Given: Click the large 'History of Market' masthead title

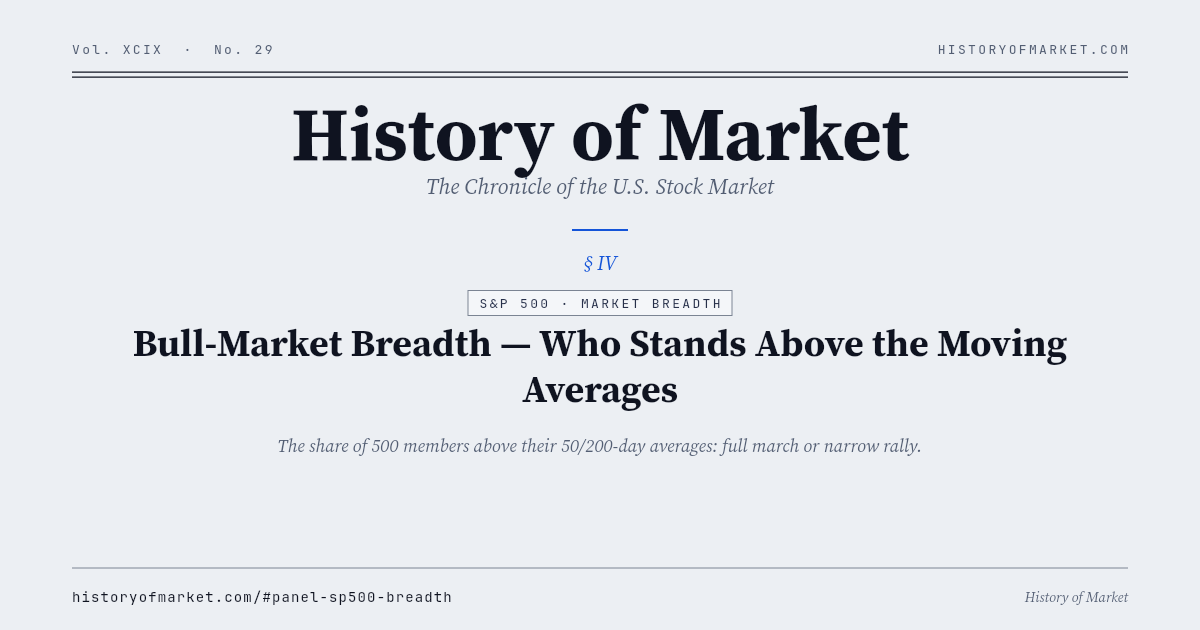Looking at the screenshot, I should 600,136.
